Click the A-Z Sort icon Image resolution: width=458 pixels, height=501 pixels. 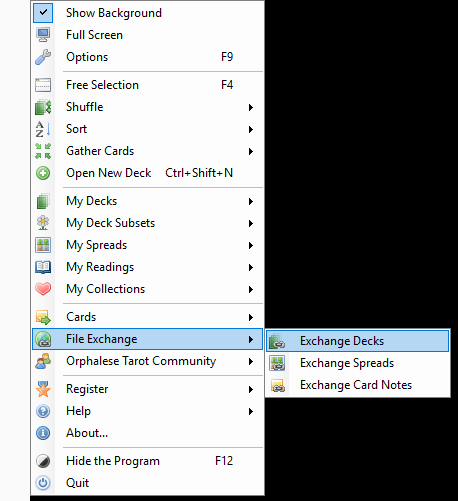click(43, 129)
